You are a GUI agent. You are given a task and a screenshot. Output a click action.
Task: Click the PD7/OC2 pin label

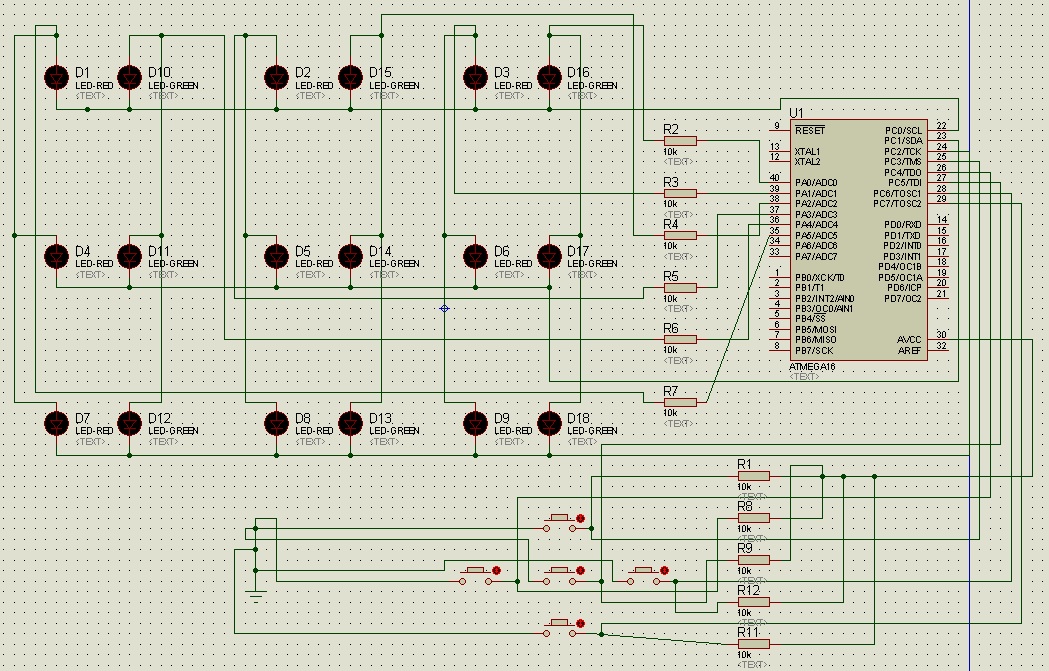click(903, 298)
